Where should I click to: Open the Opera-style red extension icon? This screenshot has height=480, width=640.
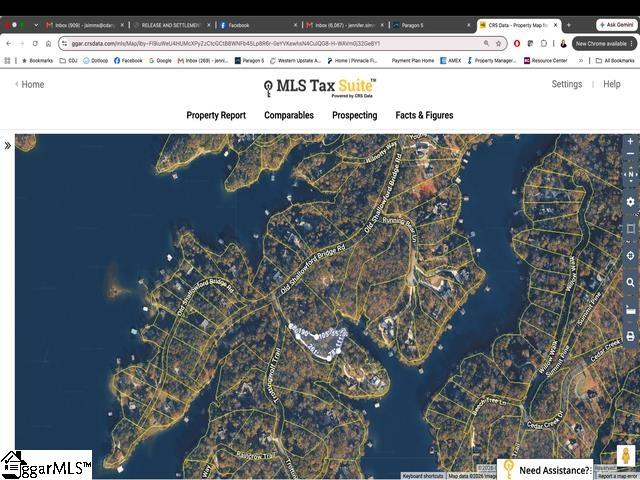pyautogui.click(x=517, y=43)
